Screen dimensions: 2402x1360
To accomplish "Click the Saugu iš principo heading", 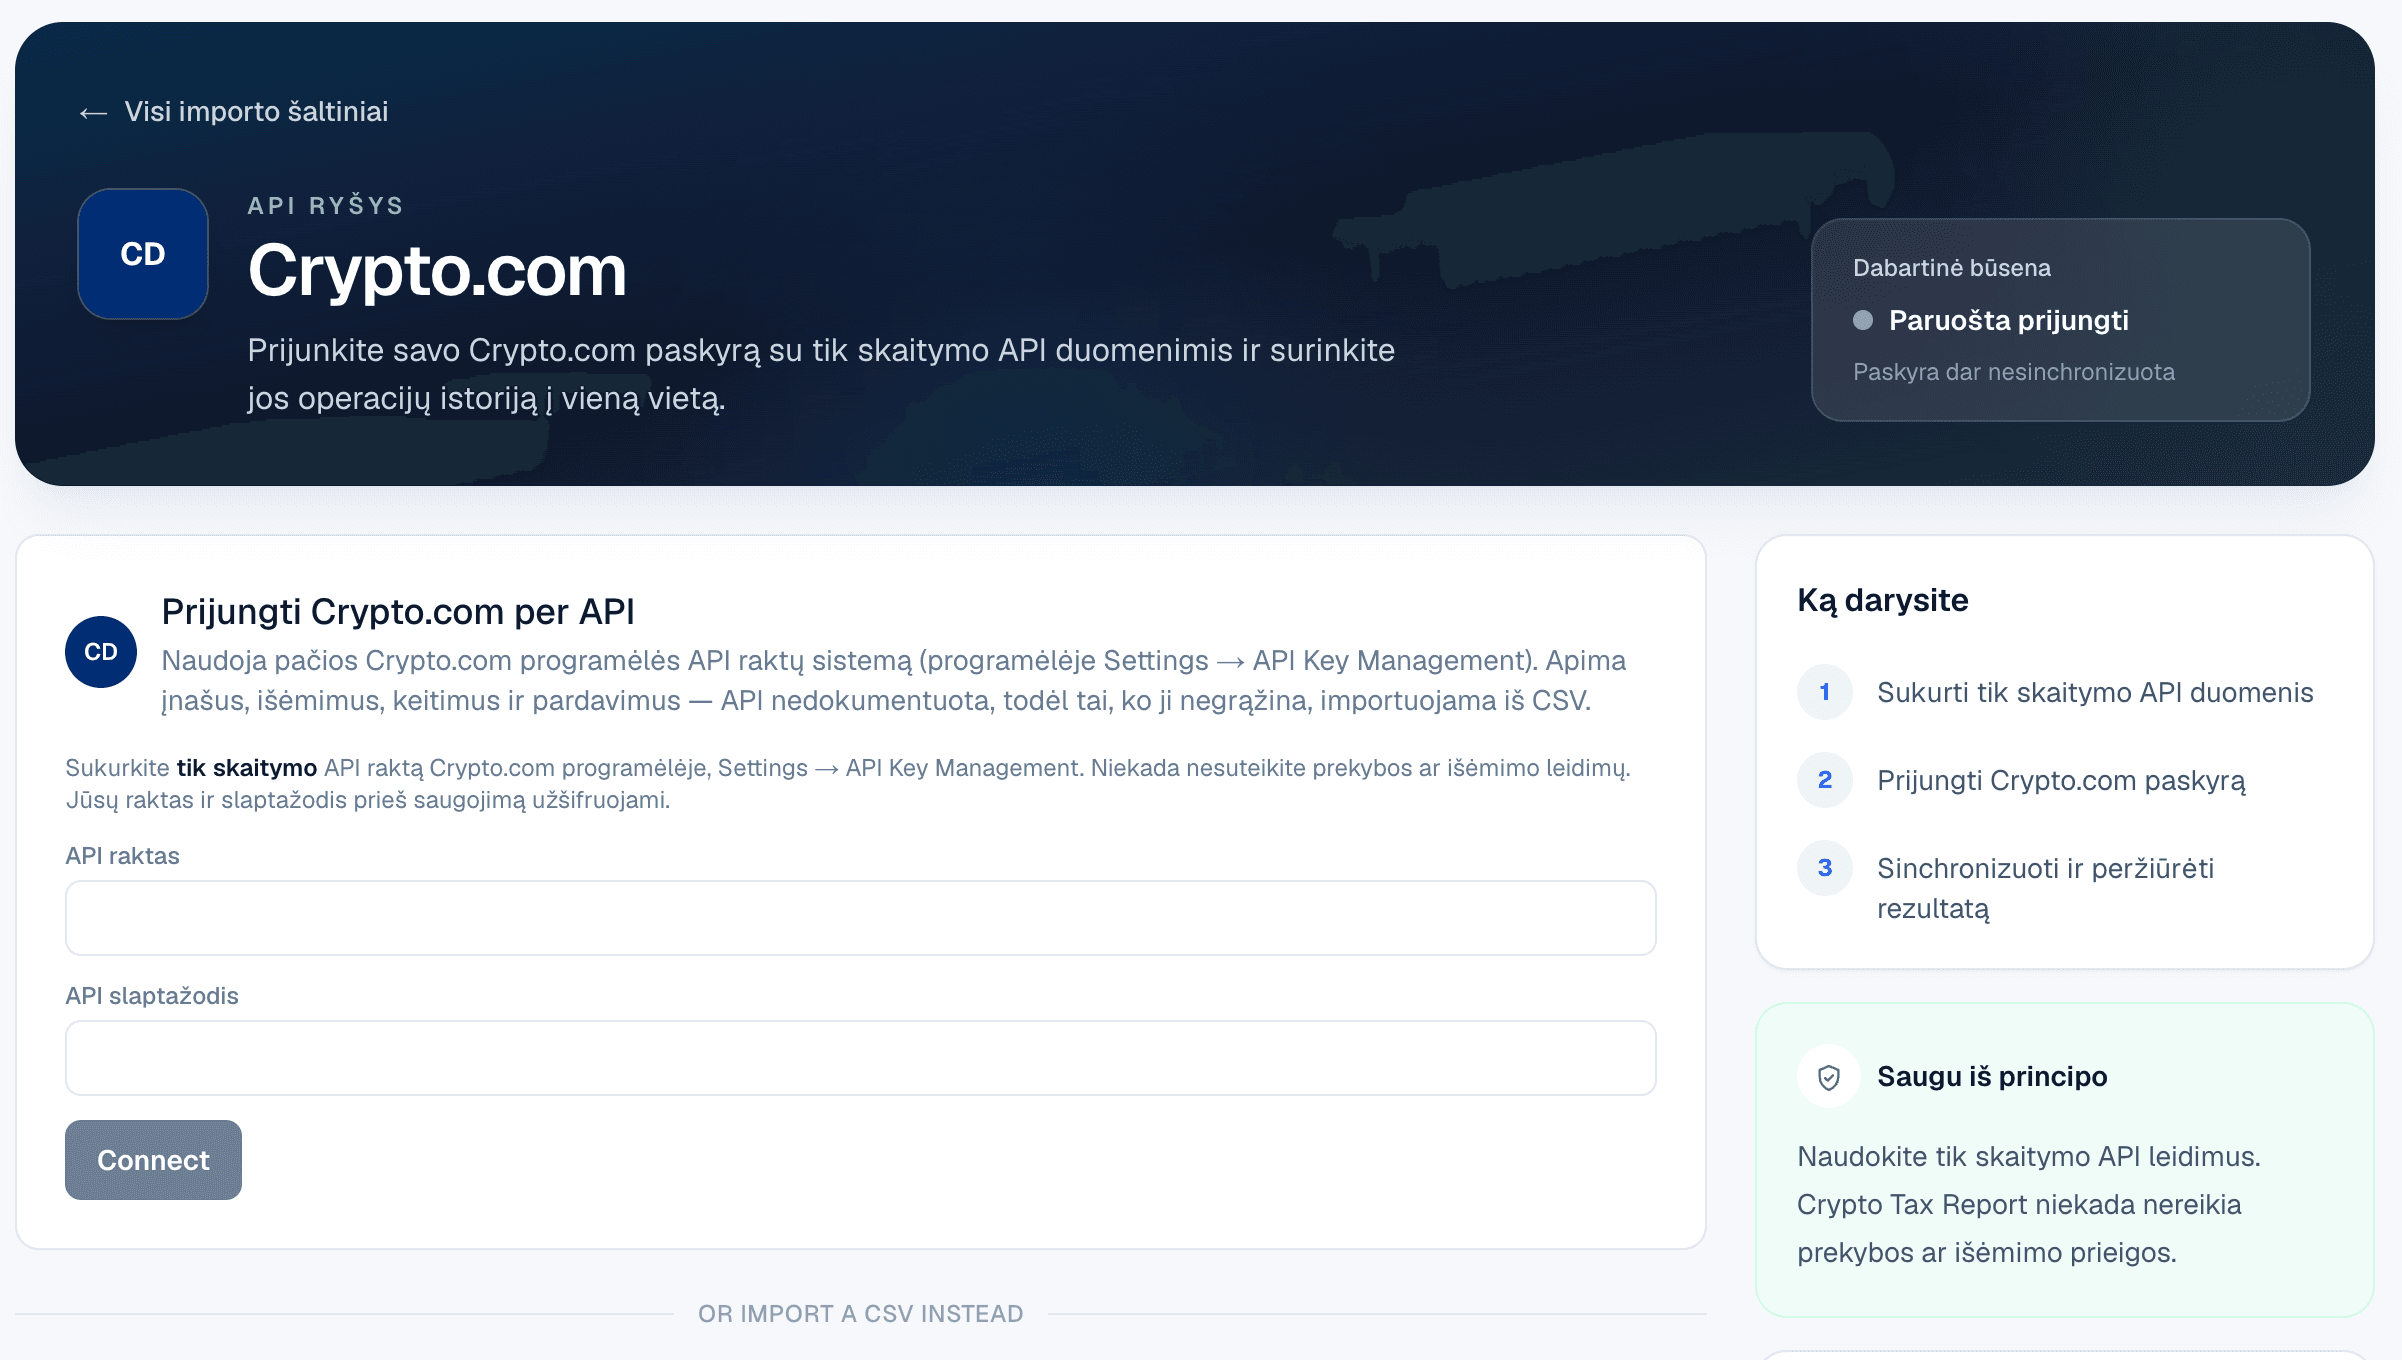I will (x=1992, y=1076).
